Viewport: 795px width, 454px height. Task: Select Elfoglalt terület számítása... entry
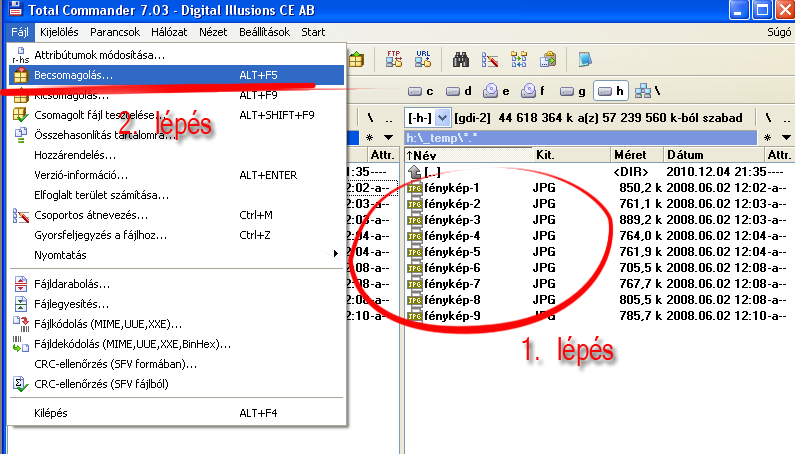click(x=176, y=195)
